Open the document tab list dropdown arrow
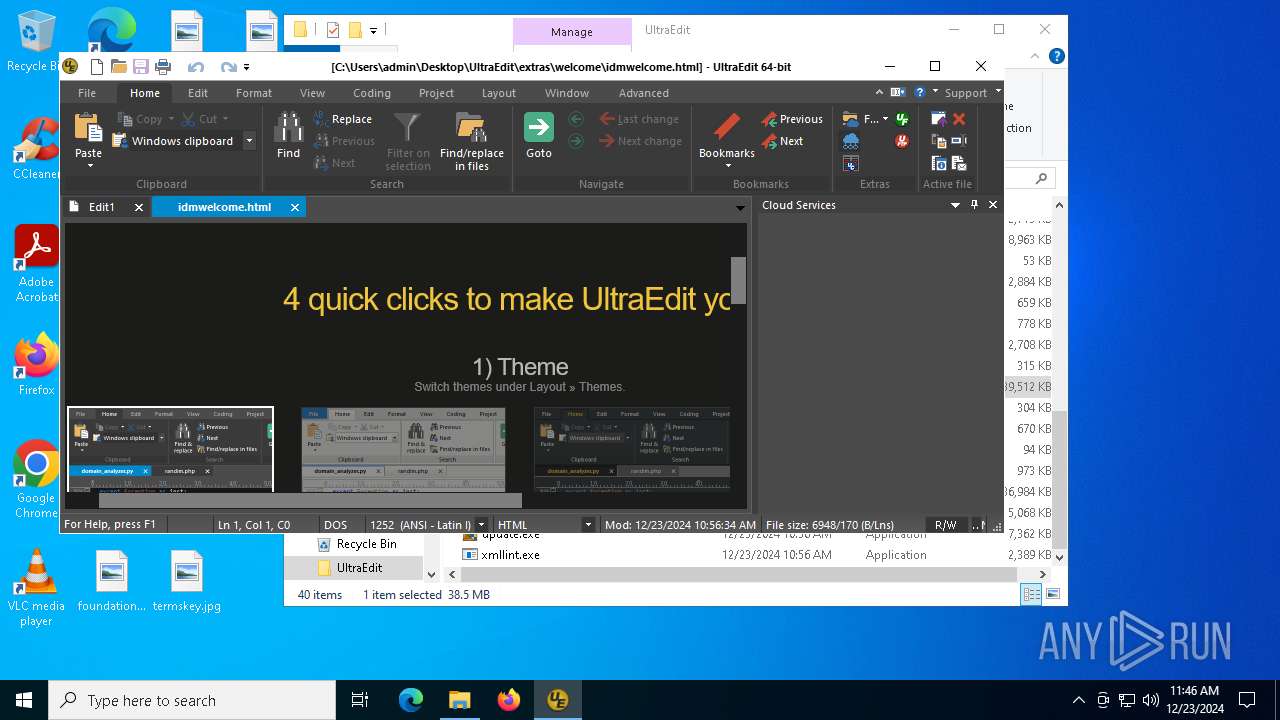The height and width of the screenshot is (720, 1280). [x=740, y=208]
